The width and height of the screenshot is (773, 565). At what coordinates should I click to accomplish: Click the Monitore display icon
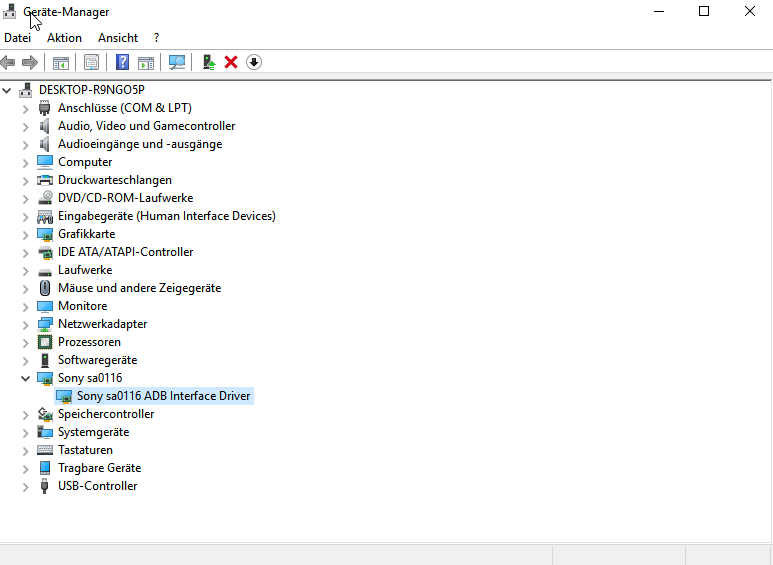pos(45,306)
